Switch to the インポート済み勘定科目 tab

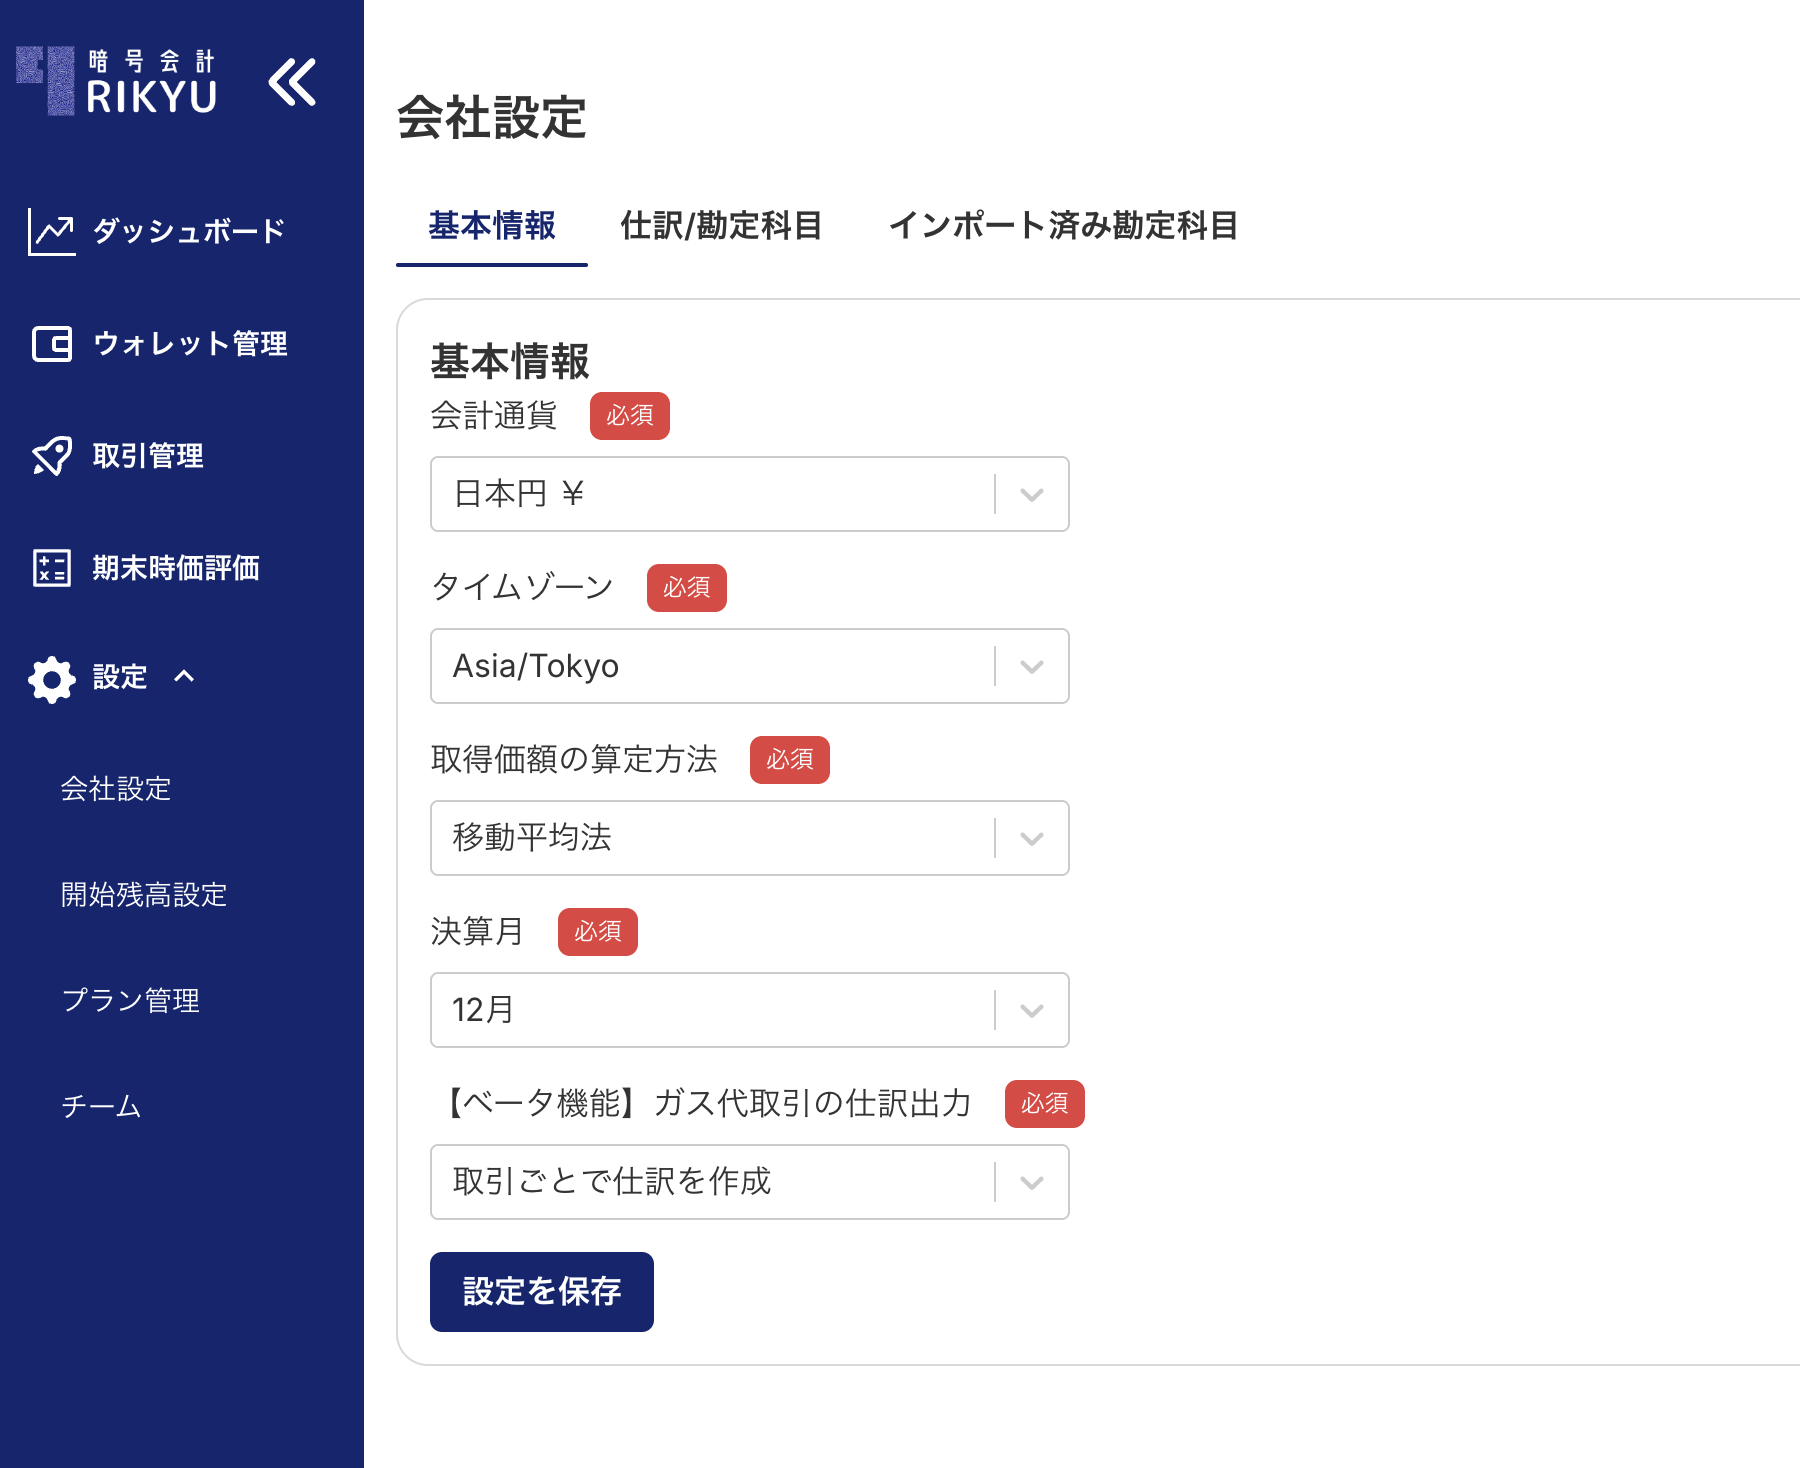(1063, 226)
